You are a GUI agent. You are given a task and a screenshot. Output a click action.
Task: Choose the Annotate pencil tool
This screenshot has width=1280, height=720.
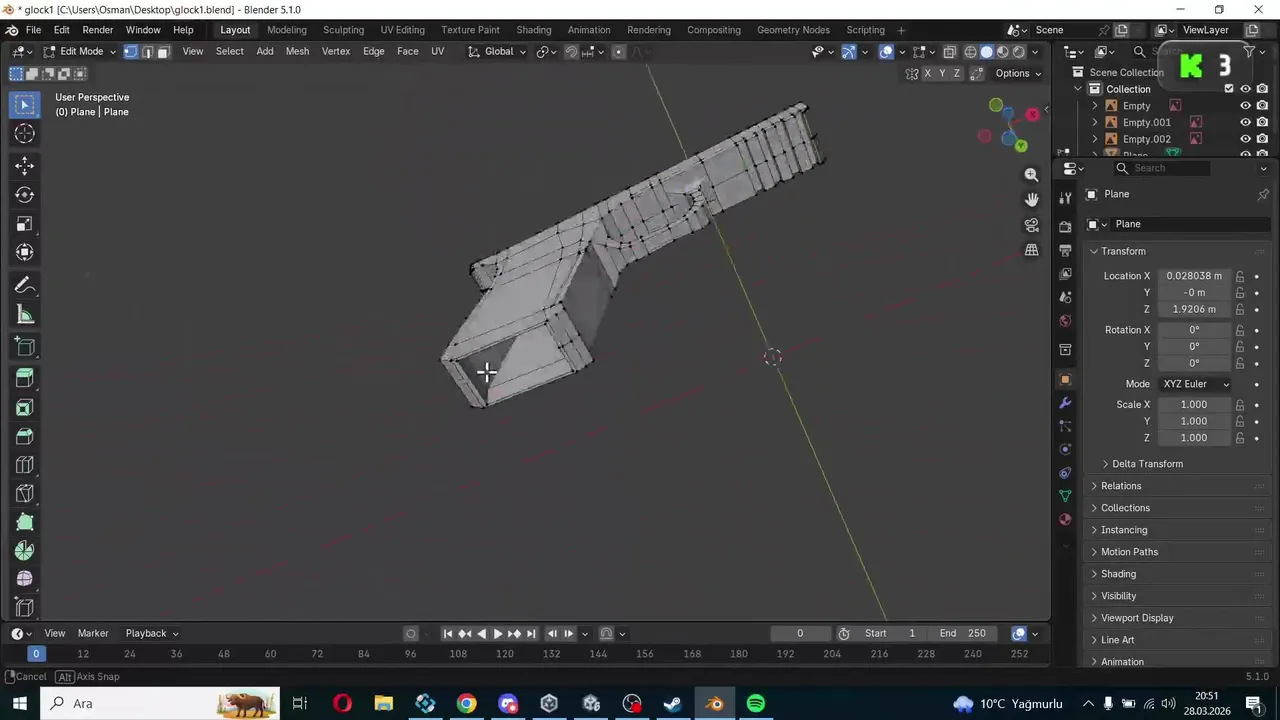tap(25, 286)
